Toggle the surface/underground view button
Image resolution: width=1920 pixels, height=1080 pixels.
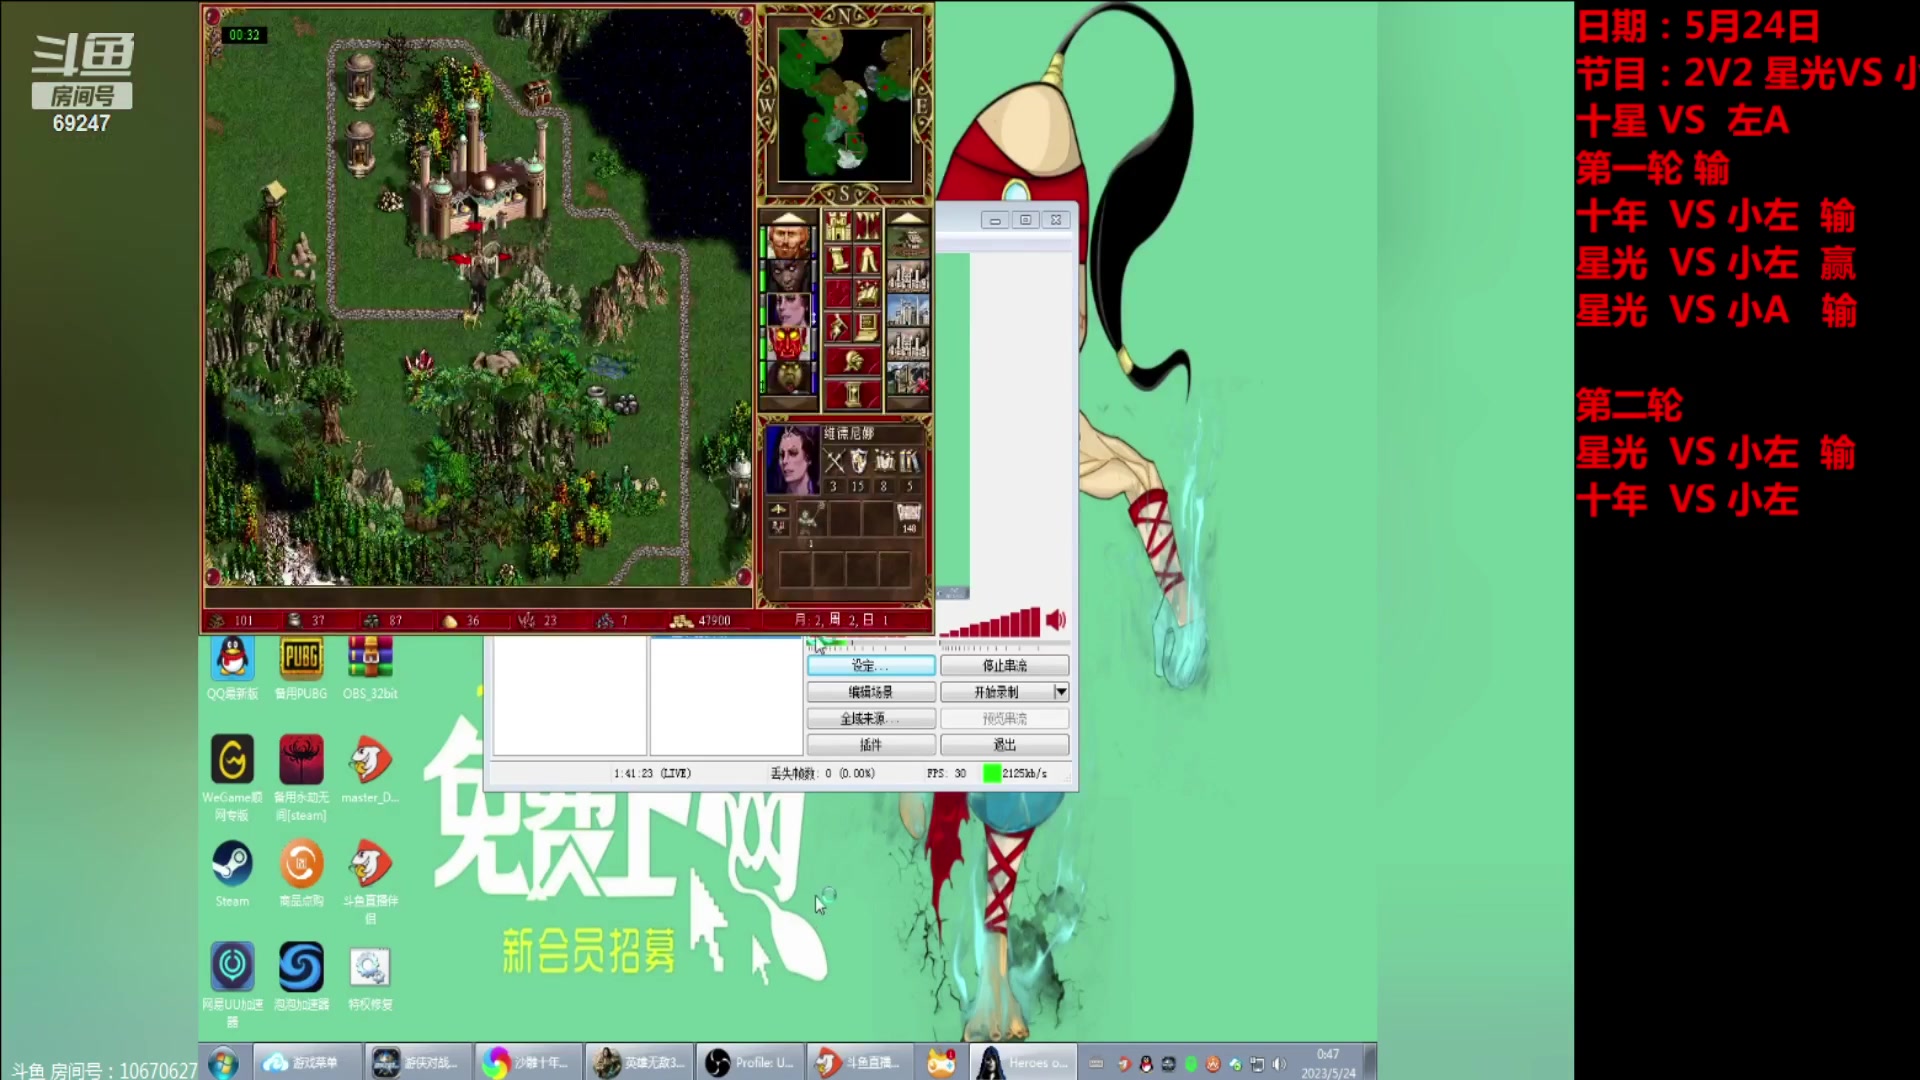(x=868, y=226)
